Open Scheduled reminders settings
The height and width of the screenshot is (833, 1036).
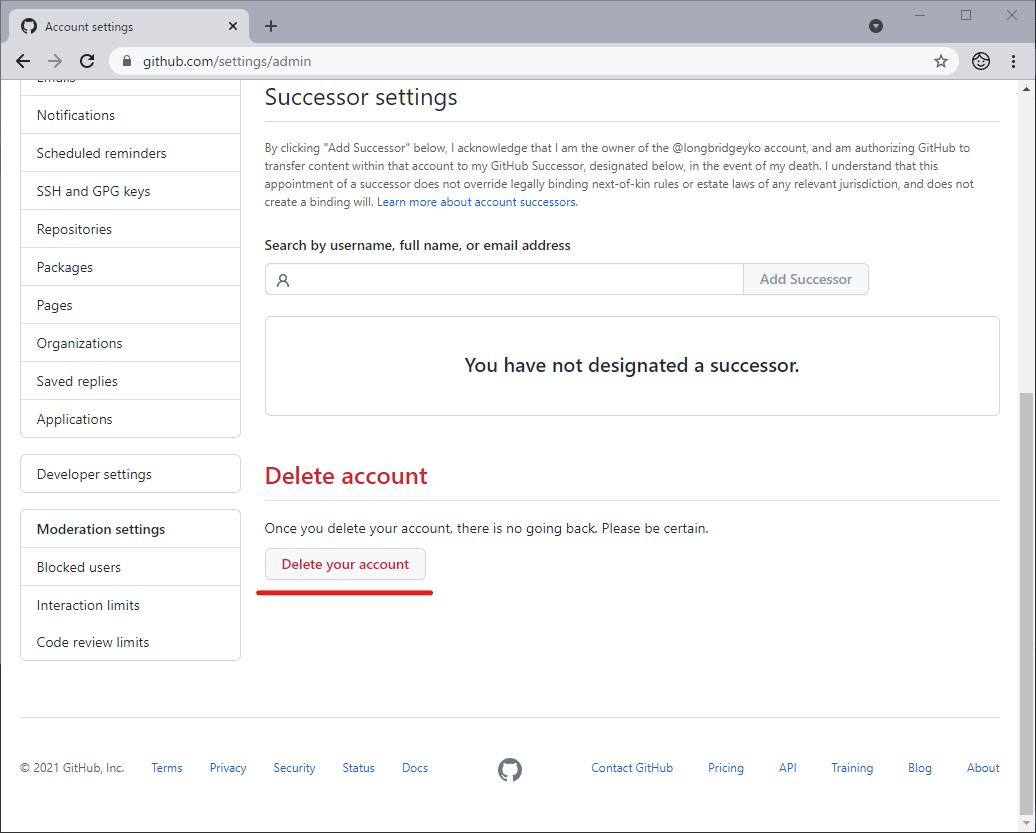coord(130,153)
